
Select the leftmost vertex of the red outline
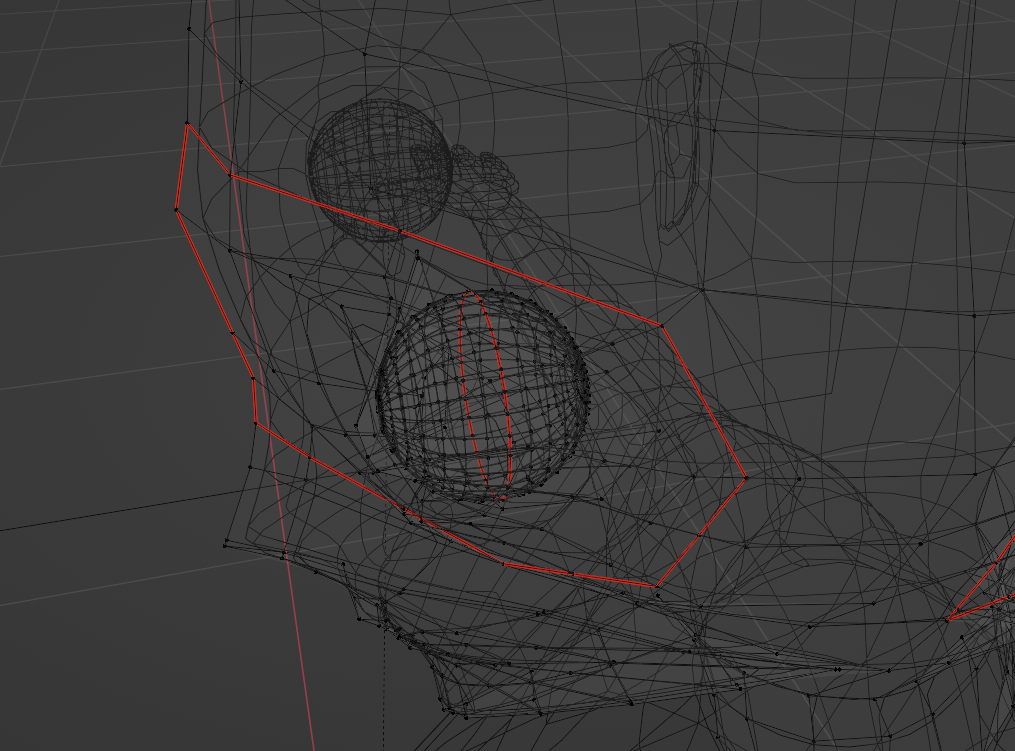[x=176, y=209]
